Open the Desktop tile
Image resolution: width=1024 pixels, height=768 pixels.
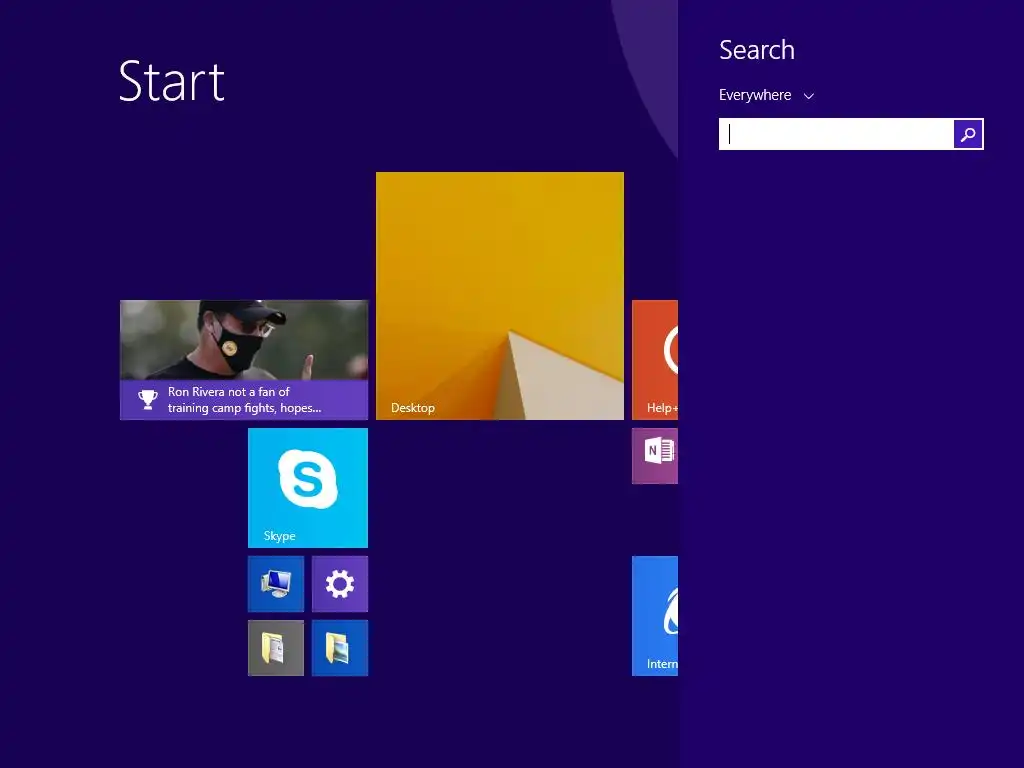[x=500, y=296]
